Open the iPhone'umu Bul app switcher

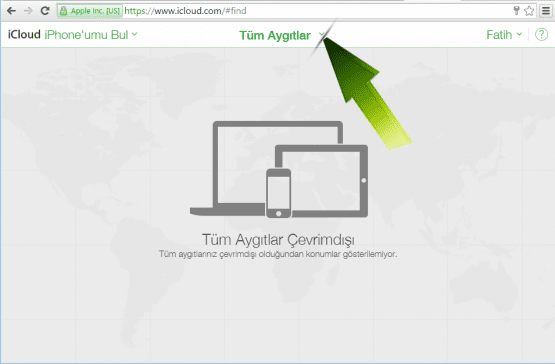[x=91, y=35]
